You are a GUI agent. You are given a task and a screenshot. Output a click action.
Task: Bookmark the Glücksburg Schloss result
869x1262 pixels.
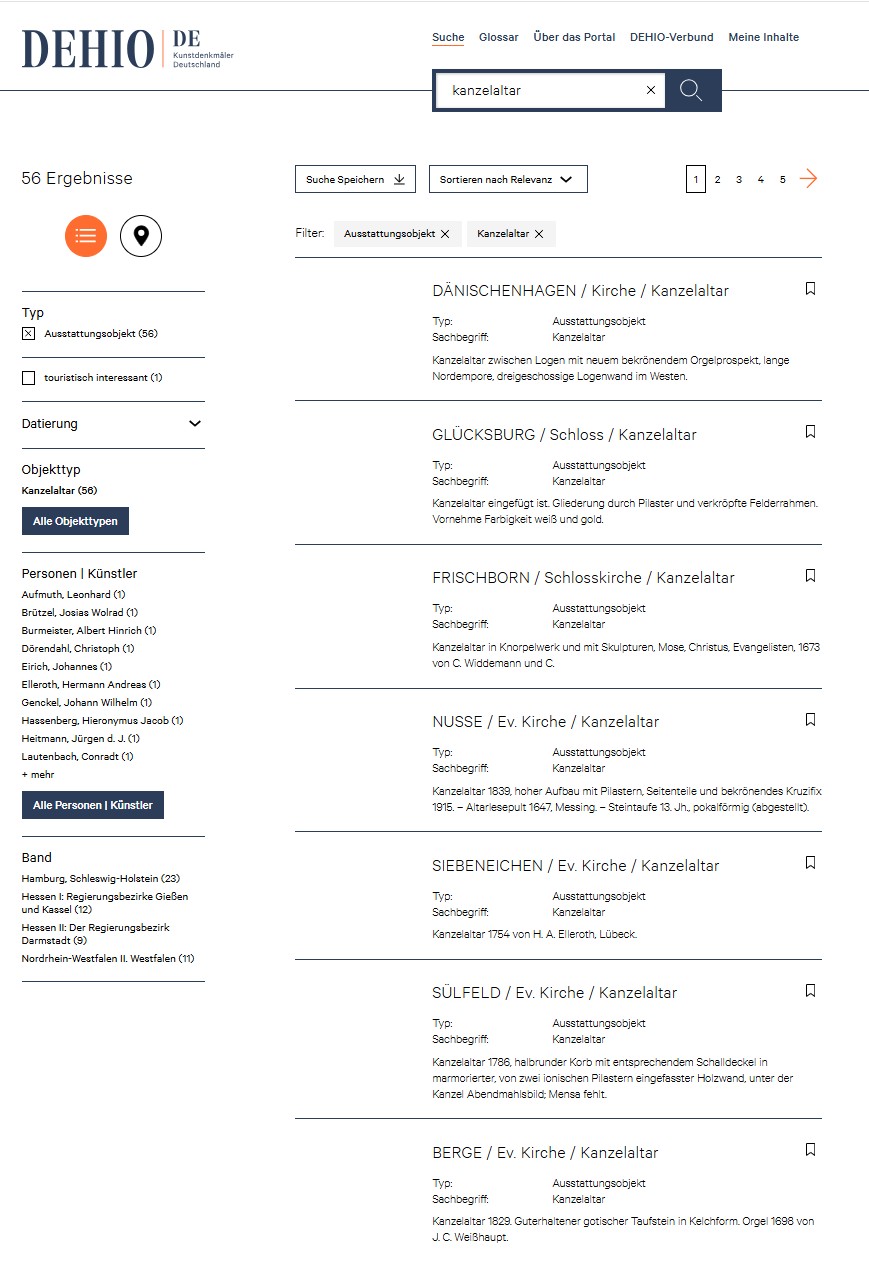tap(810, 432)
